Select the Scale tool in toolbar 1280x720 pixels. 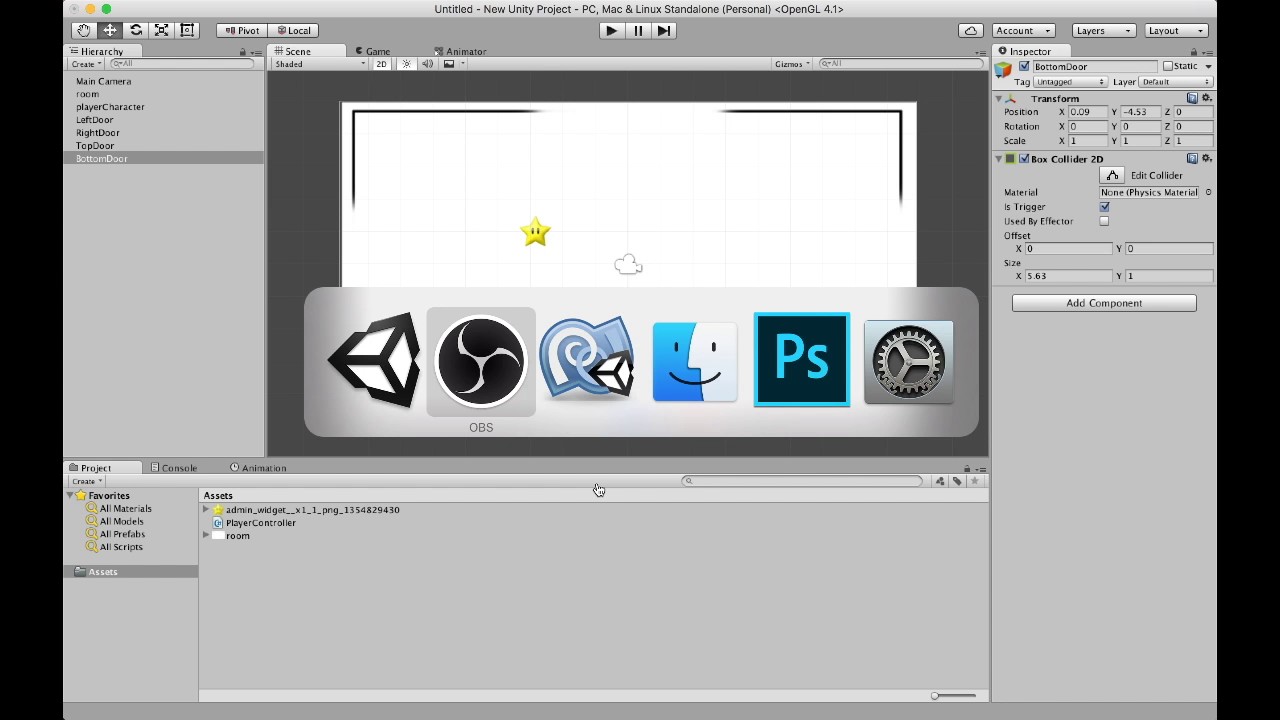point(162,31)
